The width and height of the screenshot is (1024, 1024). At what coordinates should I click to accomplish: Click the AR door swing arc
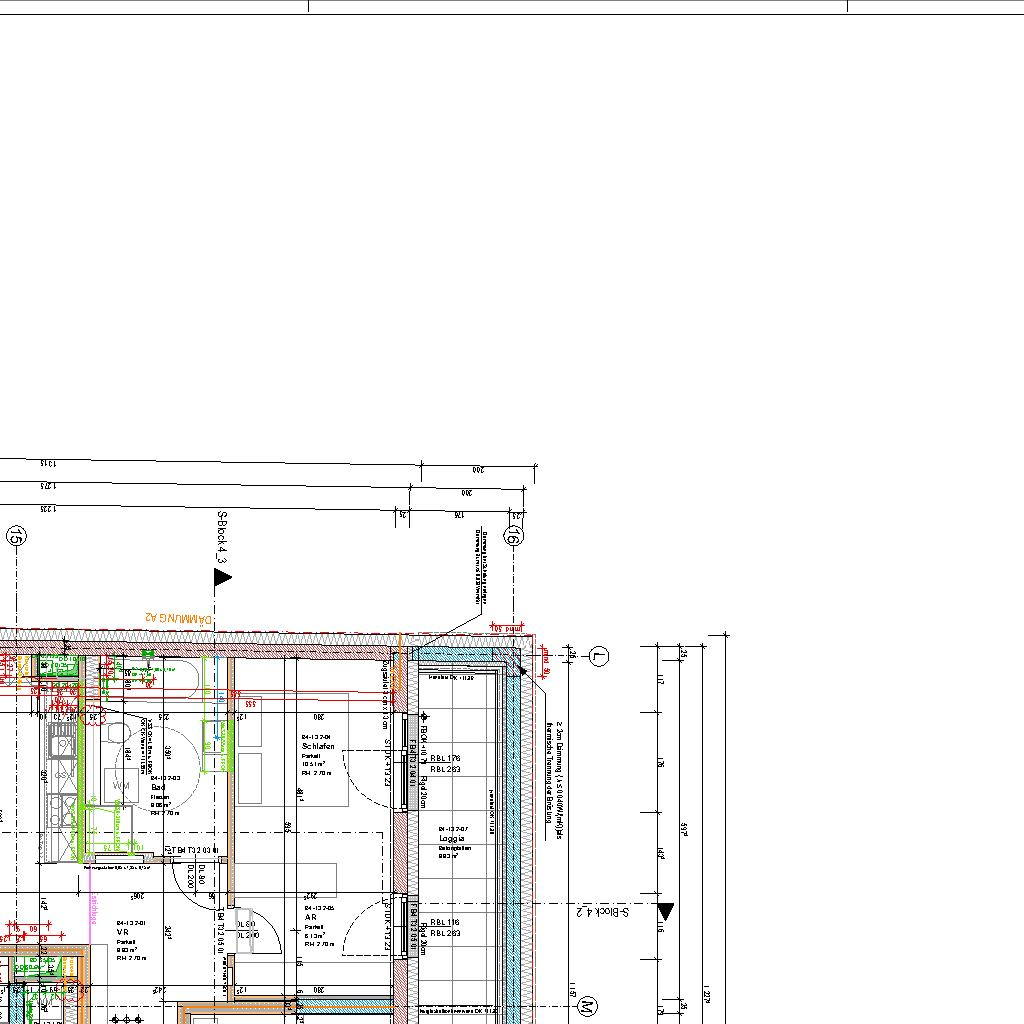366,927
